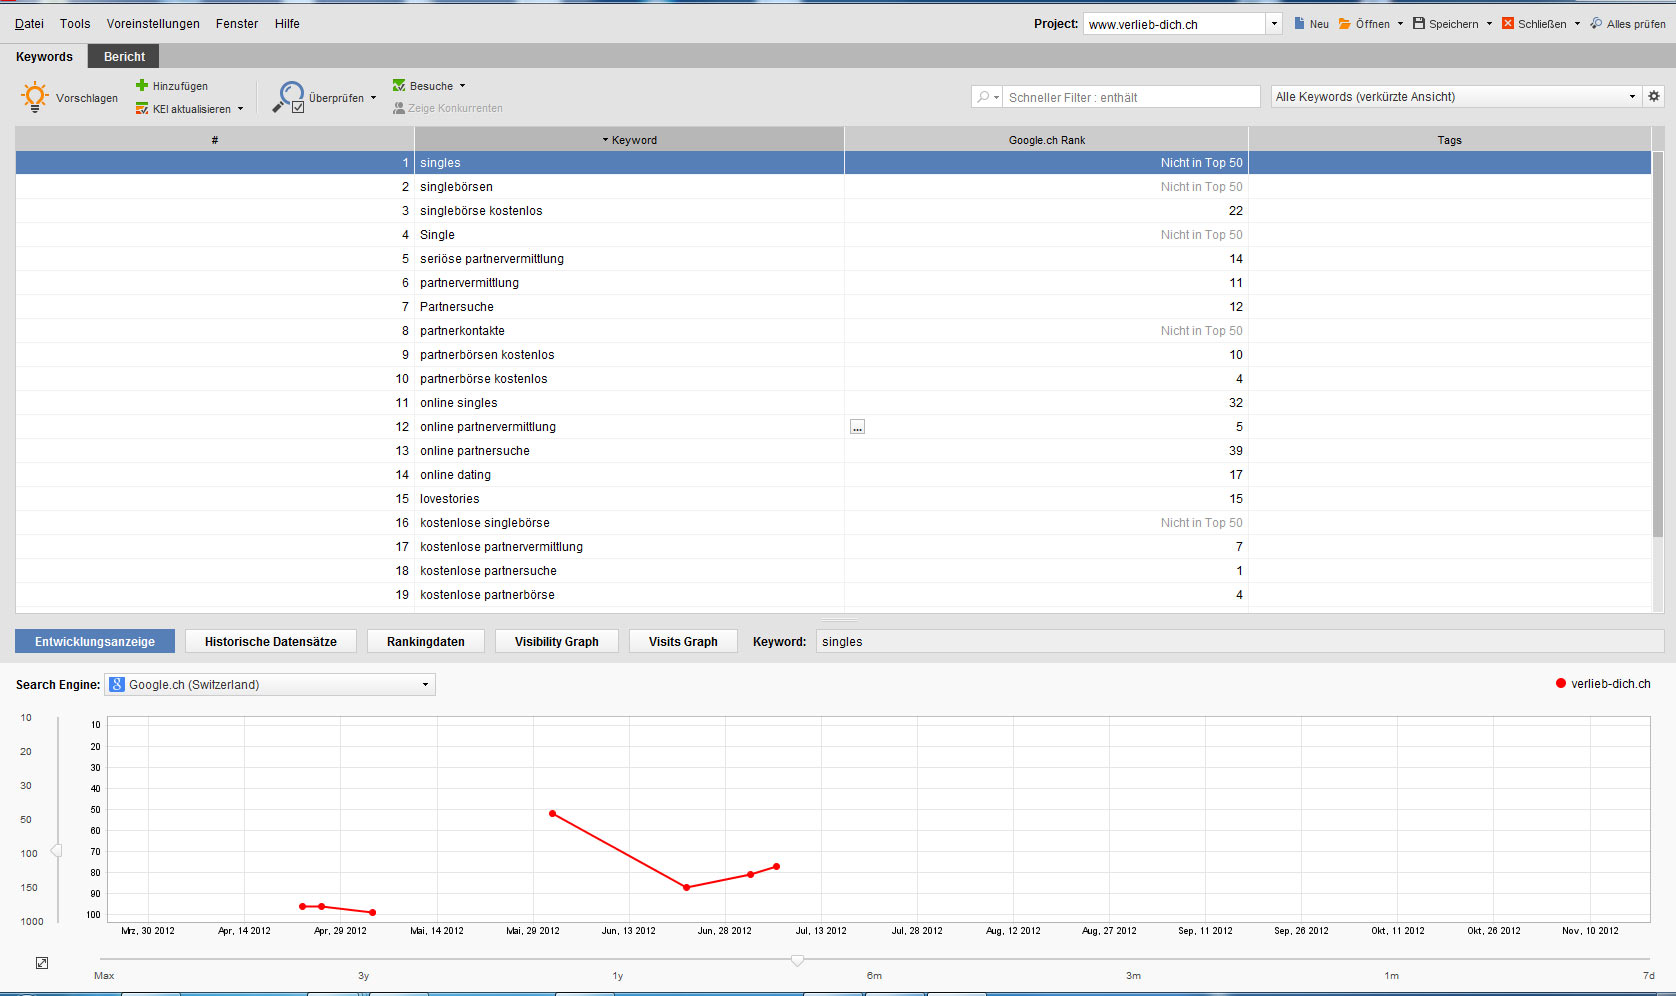The image size is (1676, 996).
Task: Sort by the Google.ch Rank column header
Action: (x=1046, y=140)
